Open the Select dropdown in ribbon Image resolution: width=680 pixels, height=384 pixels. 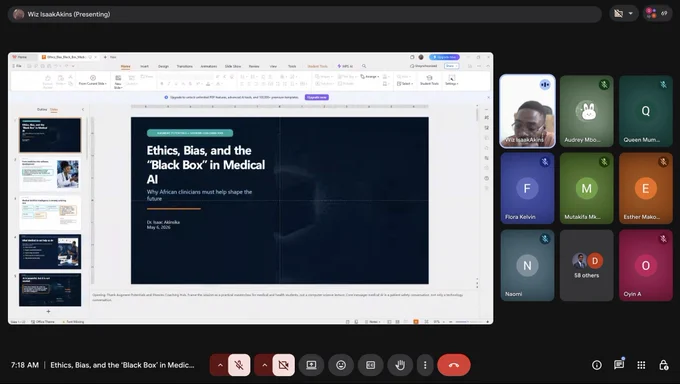[x=405, y=83]
